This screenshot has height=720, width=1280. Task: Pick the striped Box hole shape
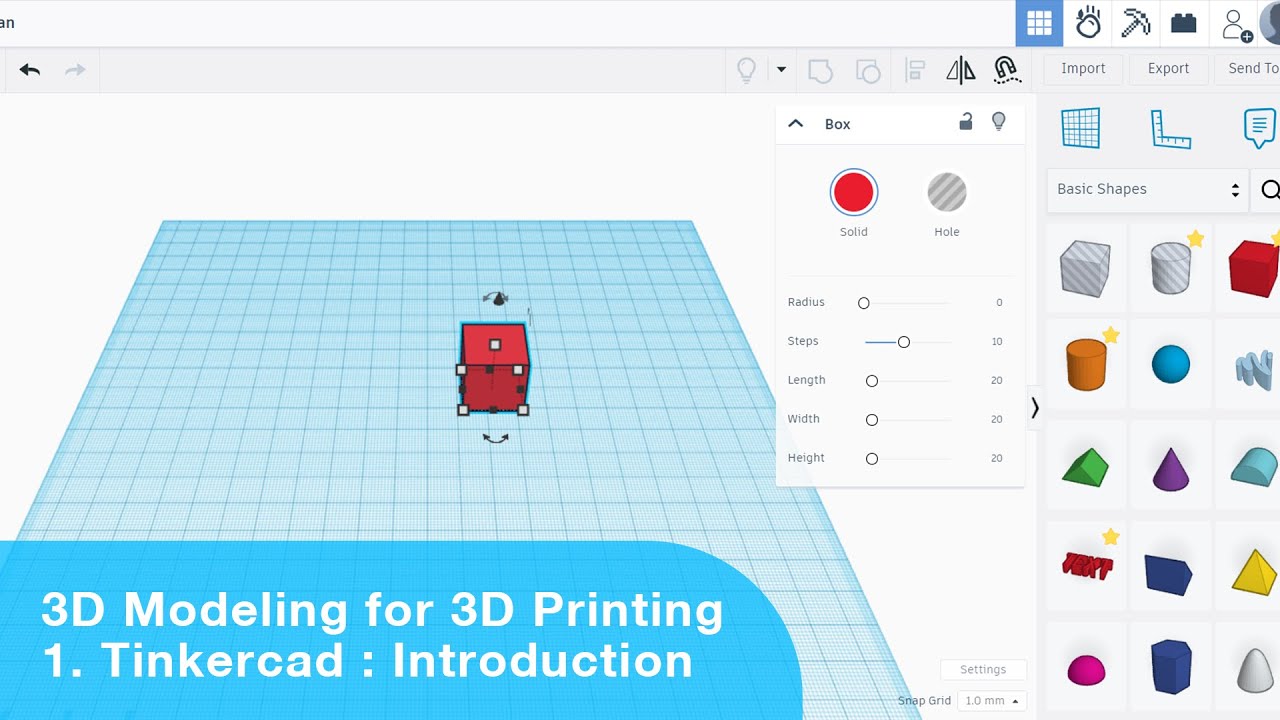[x=1086, y=268]
